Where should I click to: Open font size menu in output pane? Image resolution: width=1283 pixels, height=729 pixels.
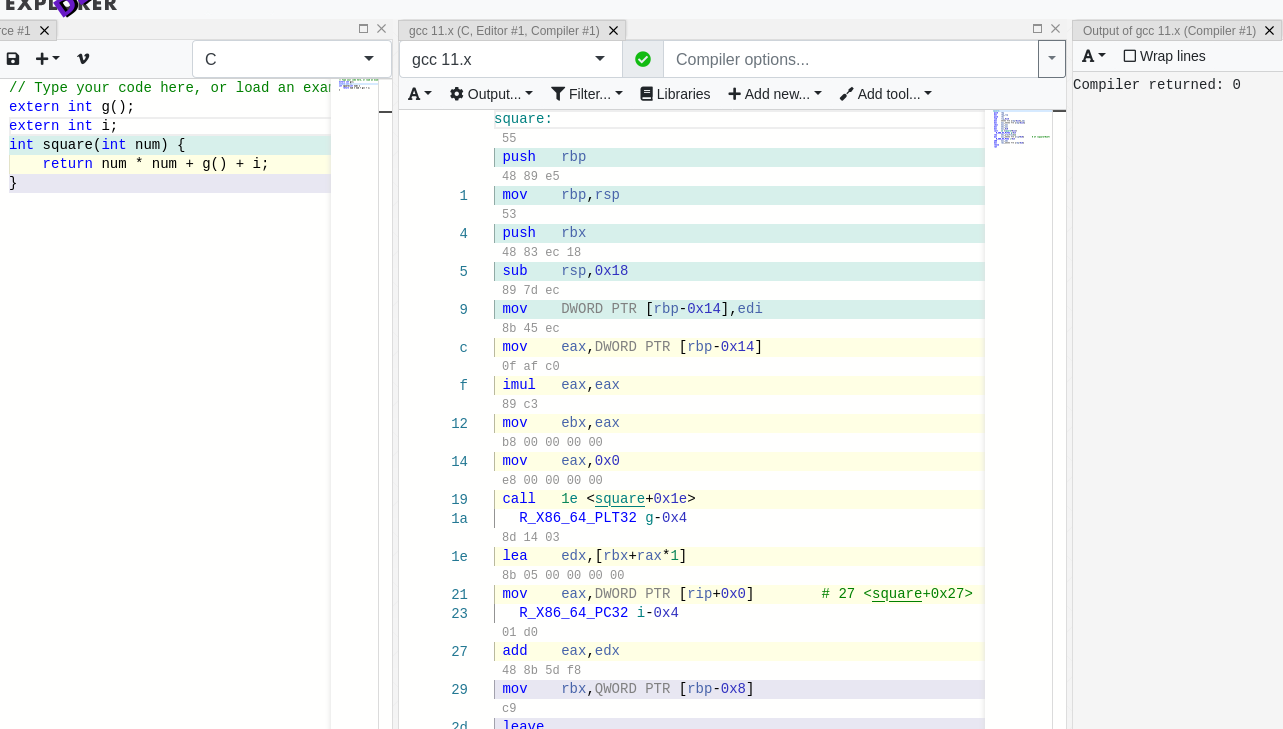[x=1094, y=56]
